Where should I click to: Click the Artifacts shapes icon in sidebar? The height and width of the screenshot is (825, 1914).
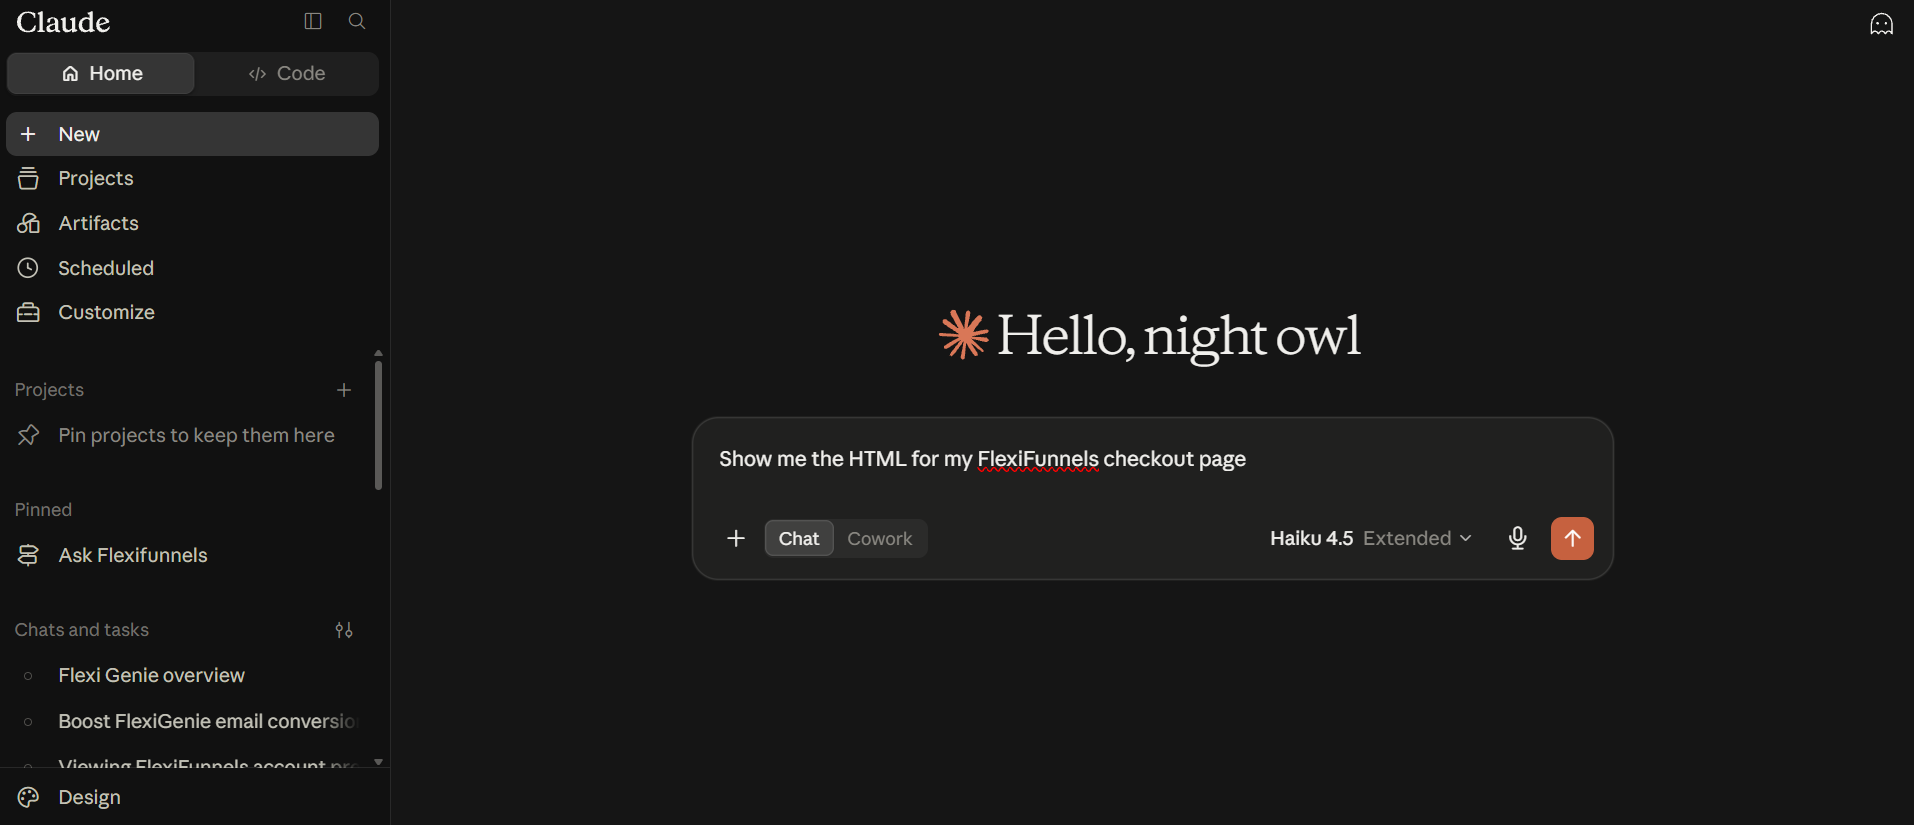28,223
